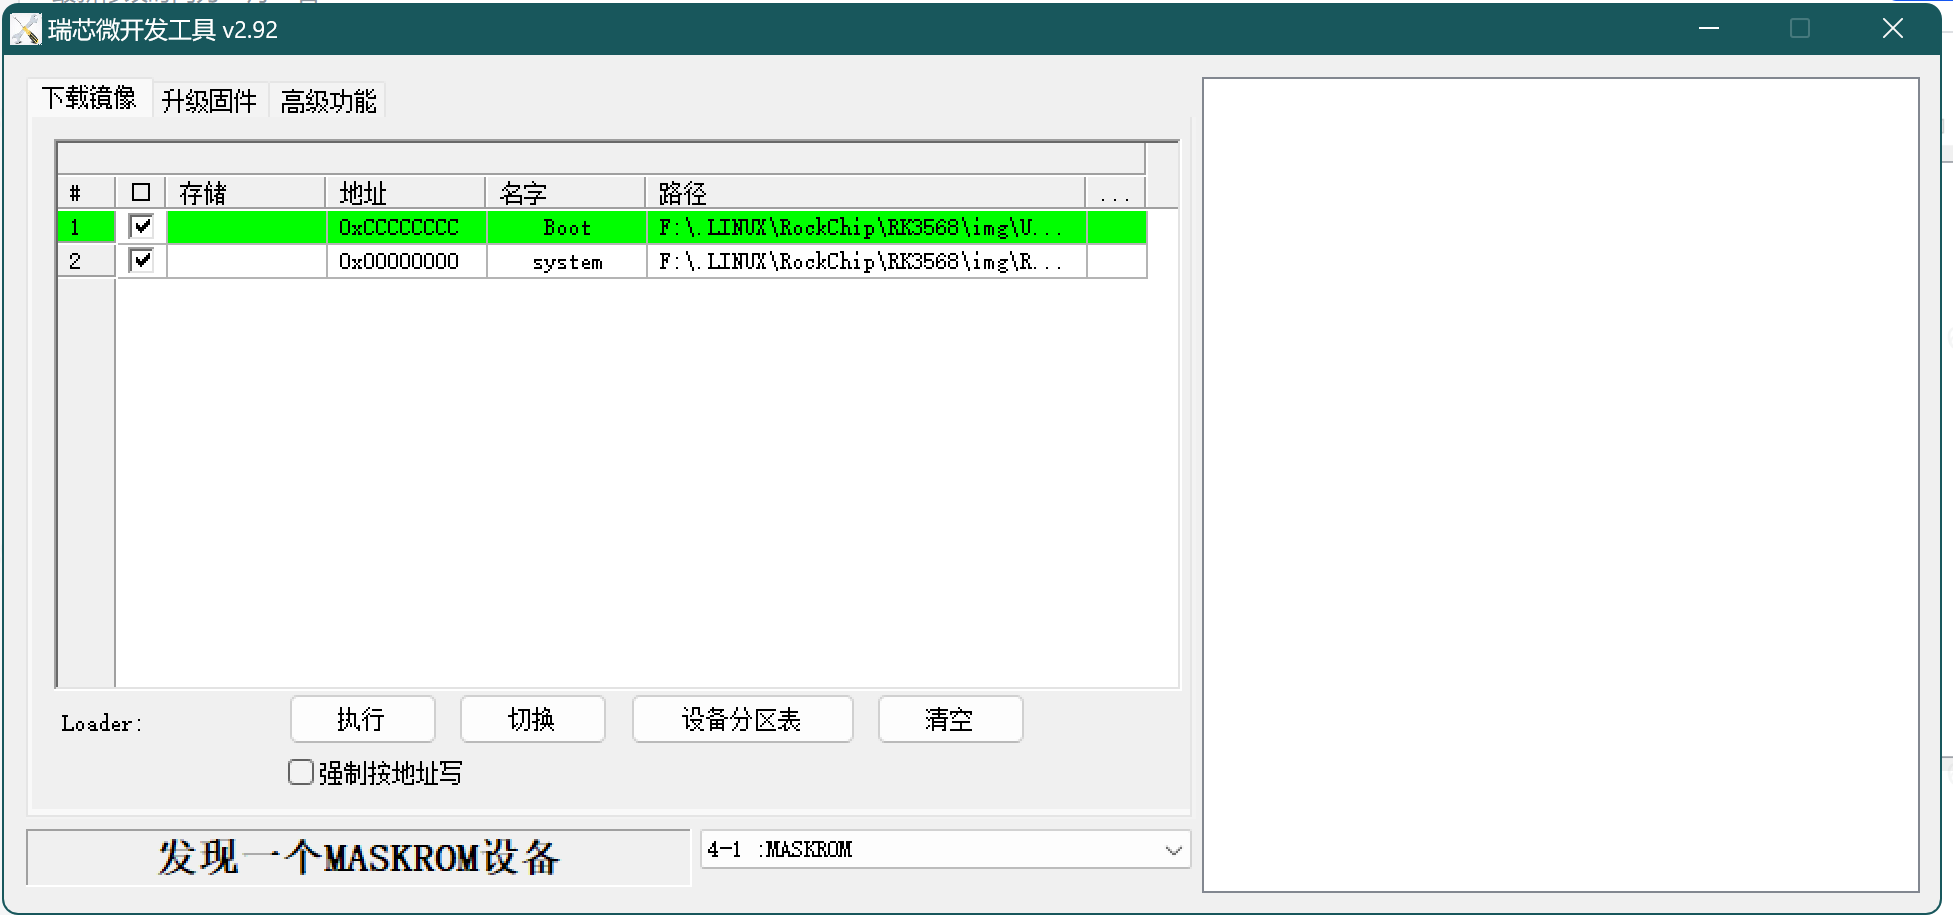Click the 切换 button
This screenshot has width=1953, height=915.
click(532, 720)
